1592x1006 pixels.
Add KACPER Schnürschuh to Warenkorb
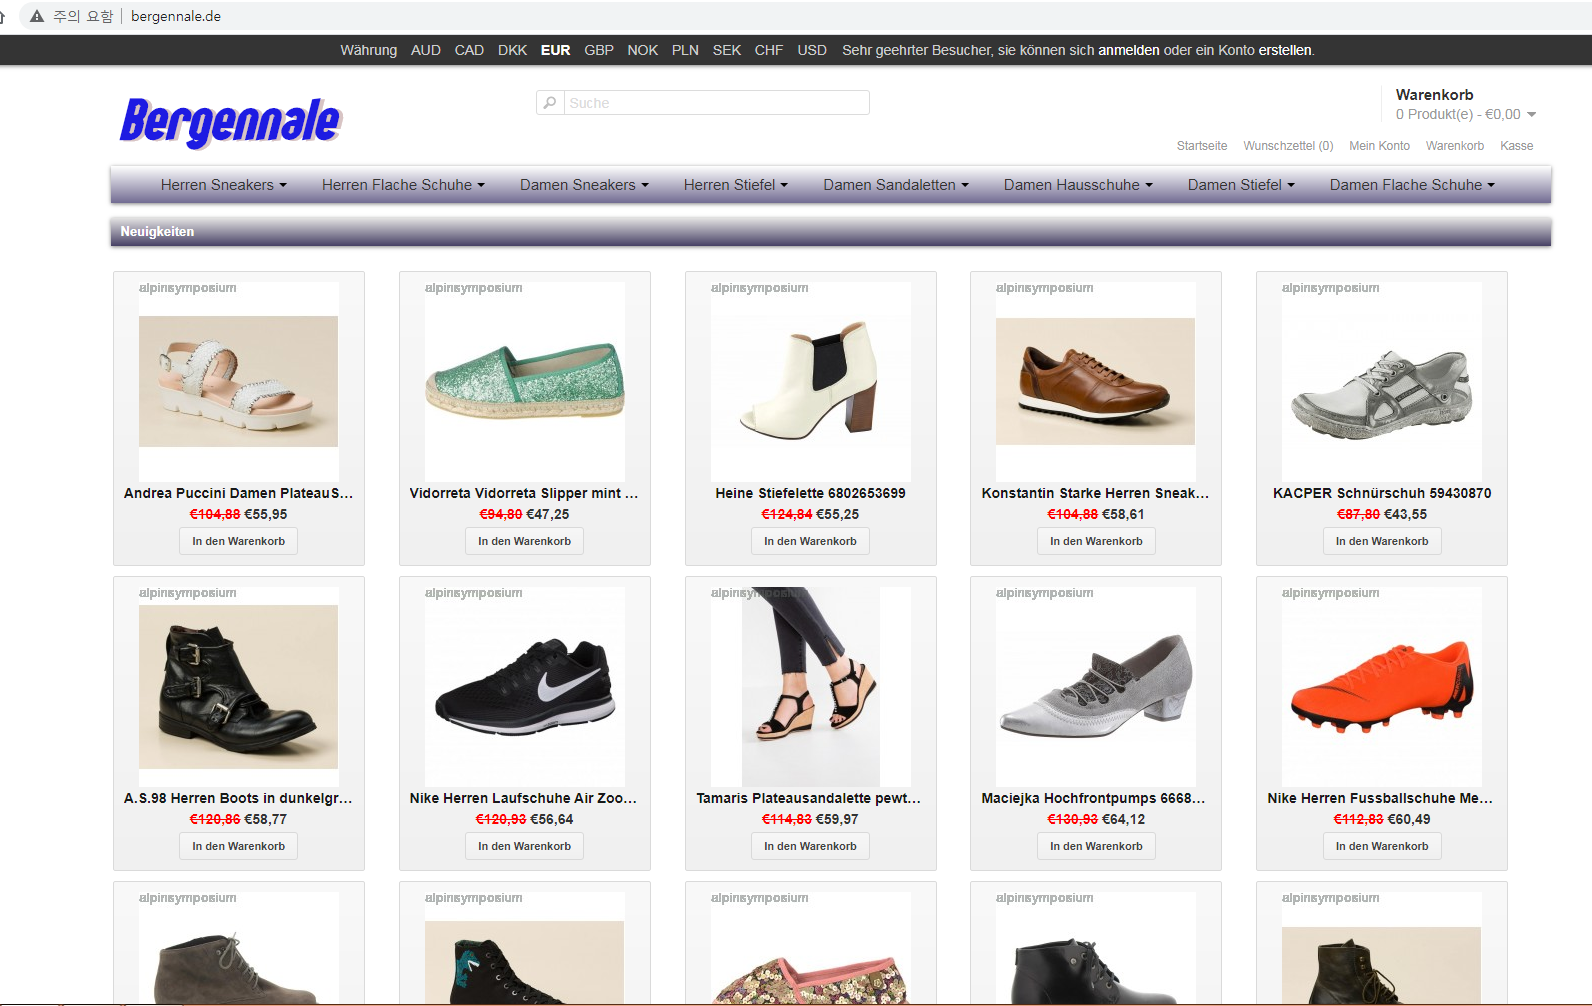(1382, 541)
